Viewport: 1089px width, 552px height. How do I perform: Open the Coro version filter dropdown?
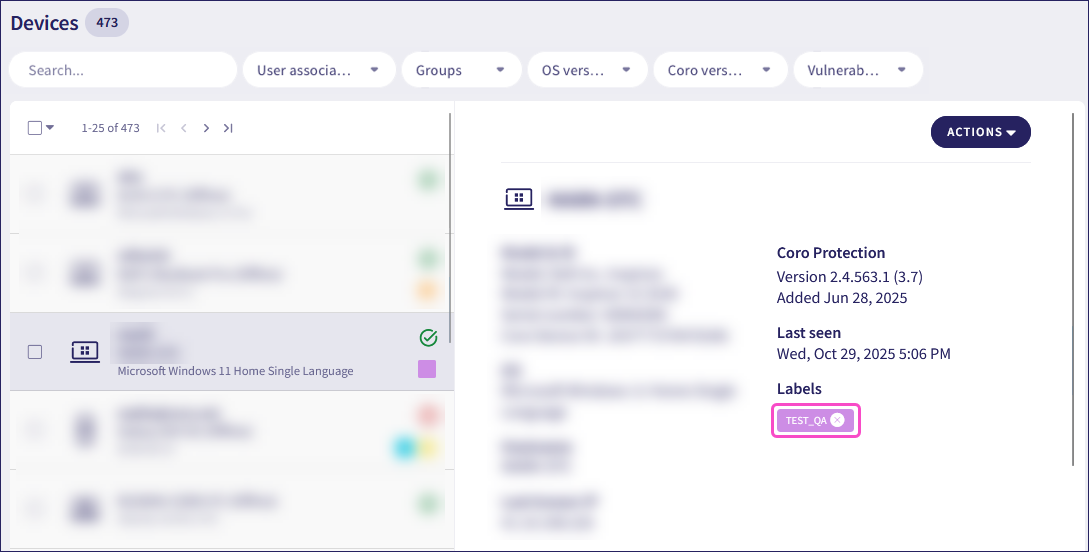(x=720, y=70)
